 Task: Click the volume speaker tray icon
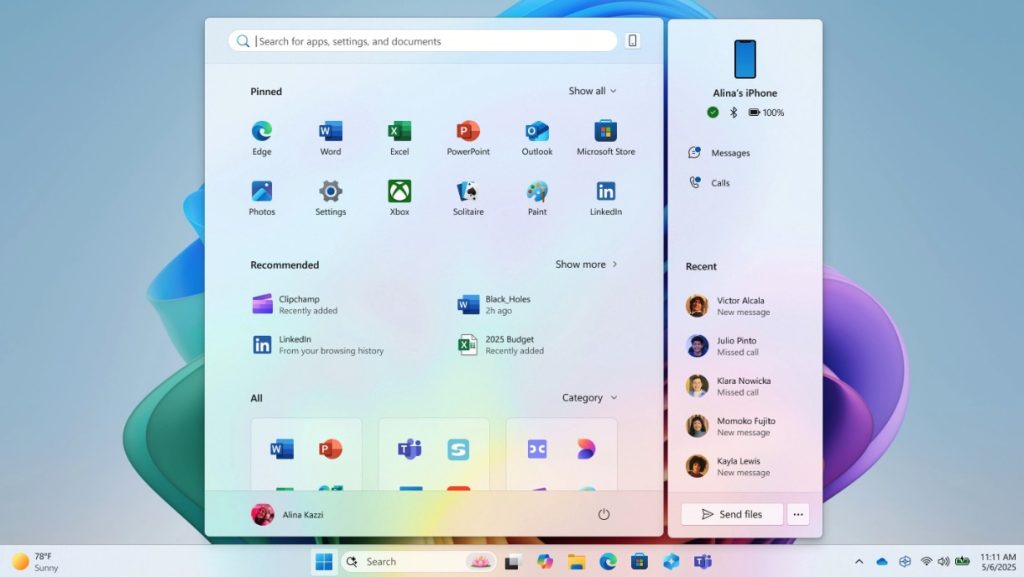pyautogui.click(x=944, y=561)
